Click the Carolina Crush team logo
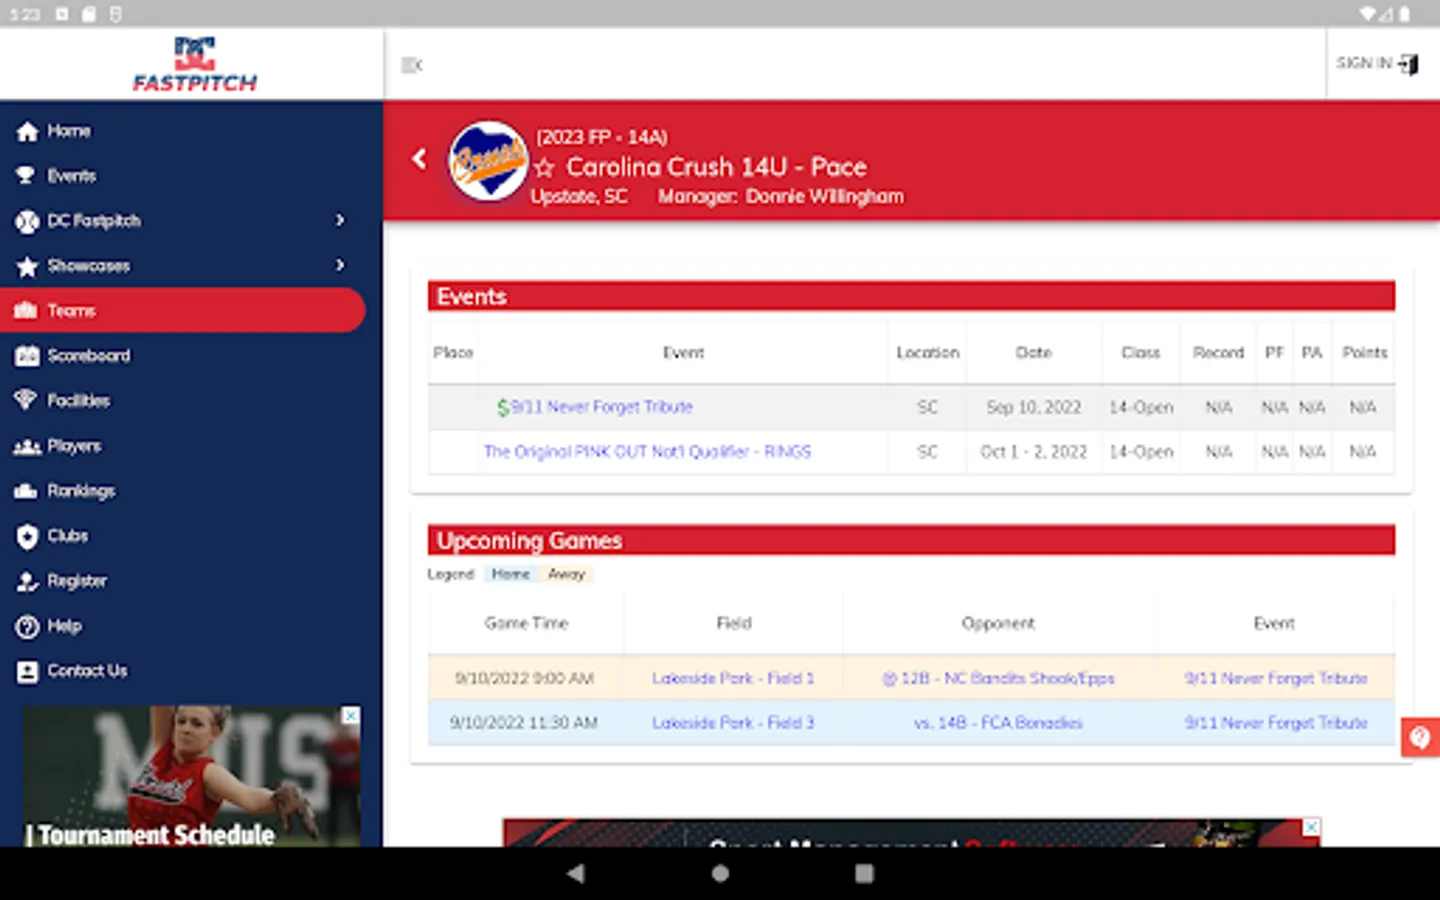Image resolution: width=1440 pixels, height=900 pixels. coord(487,160)
